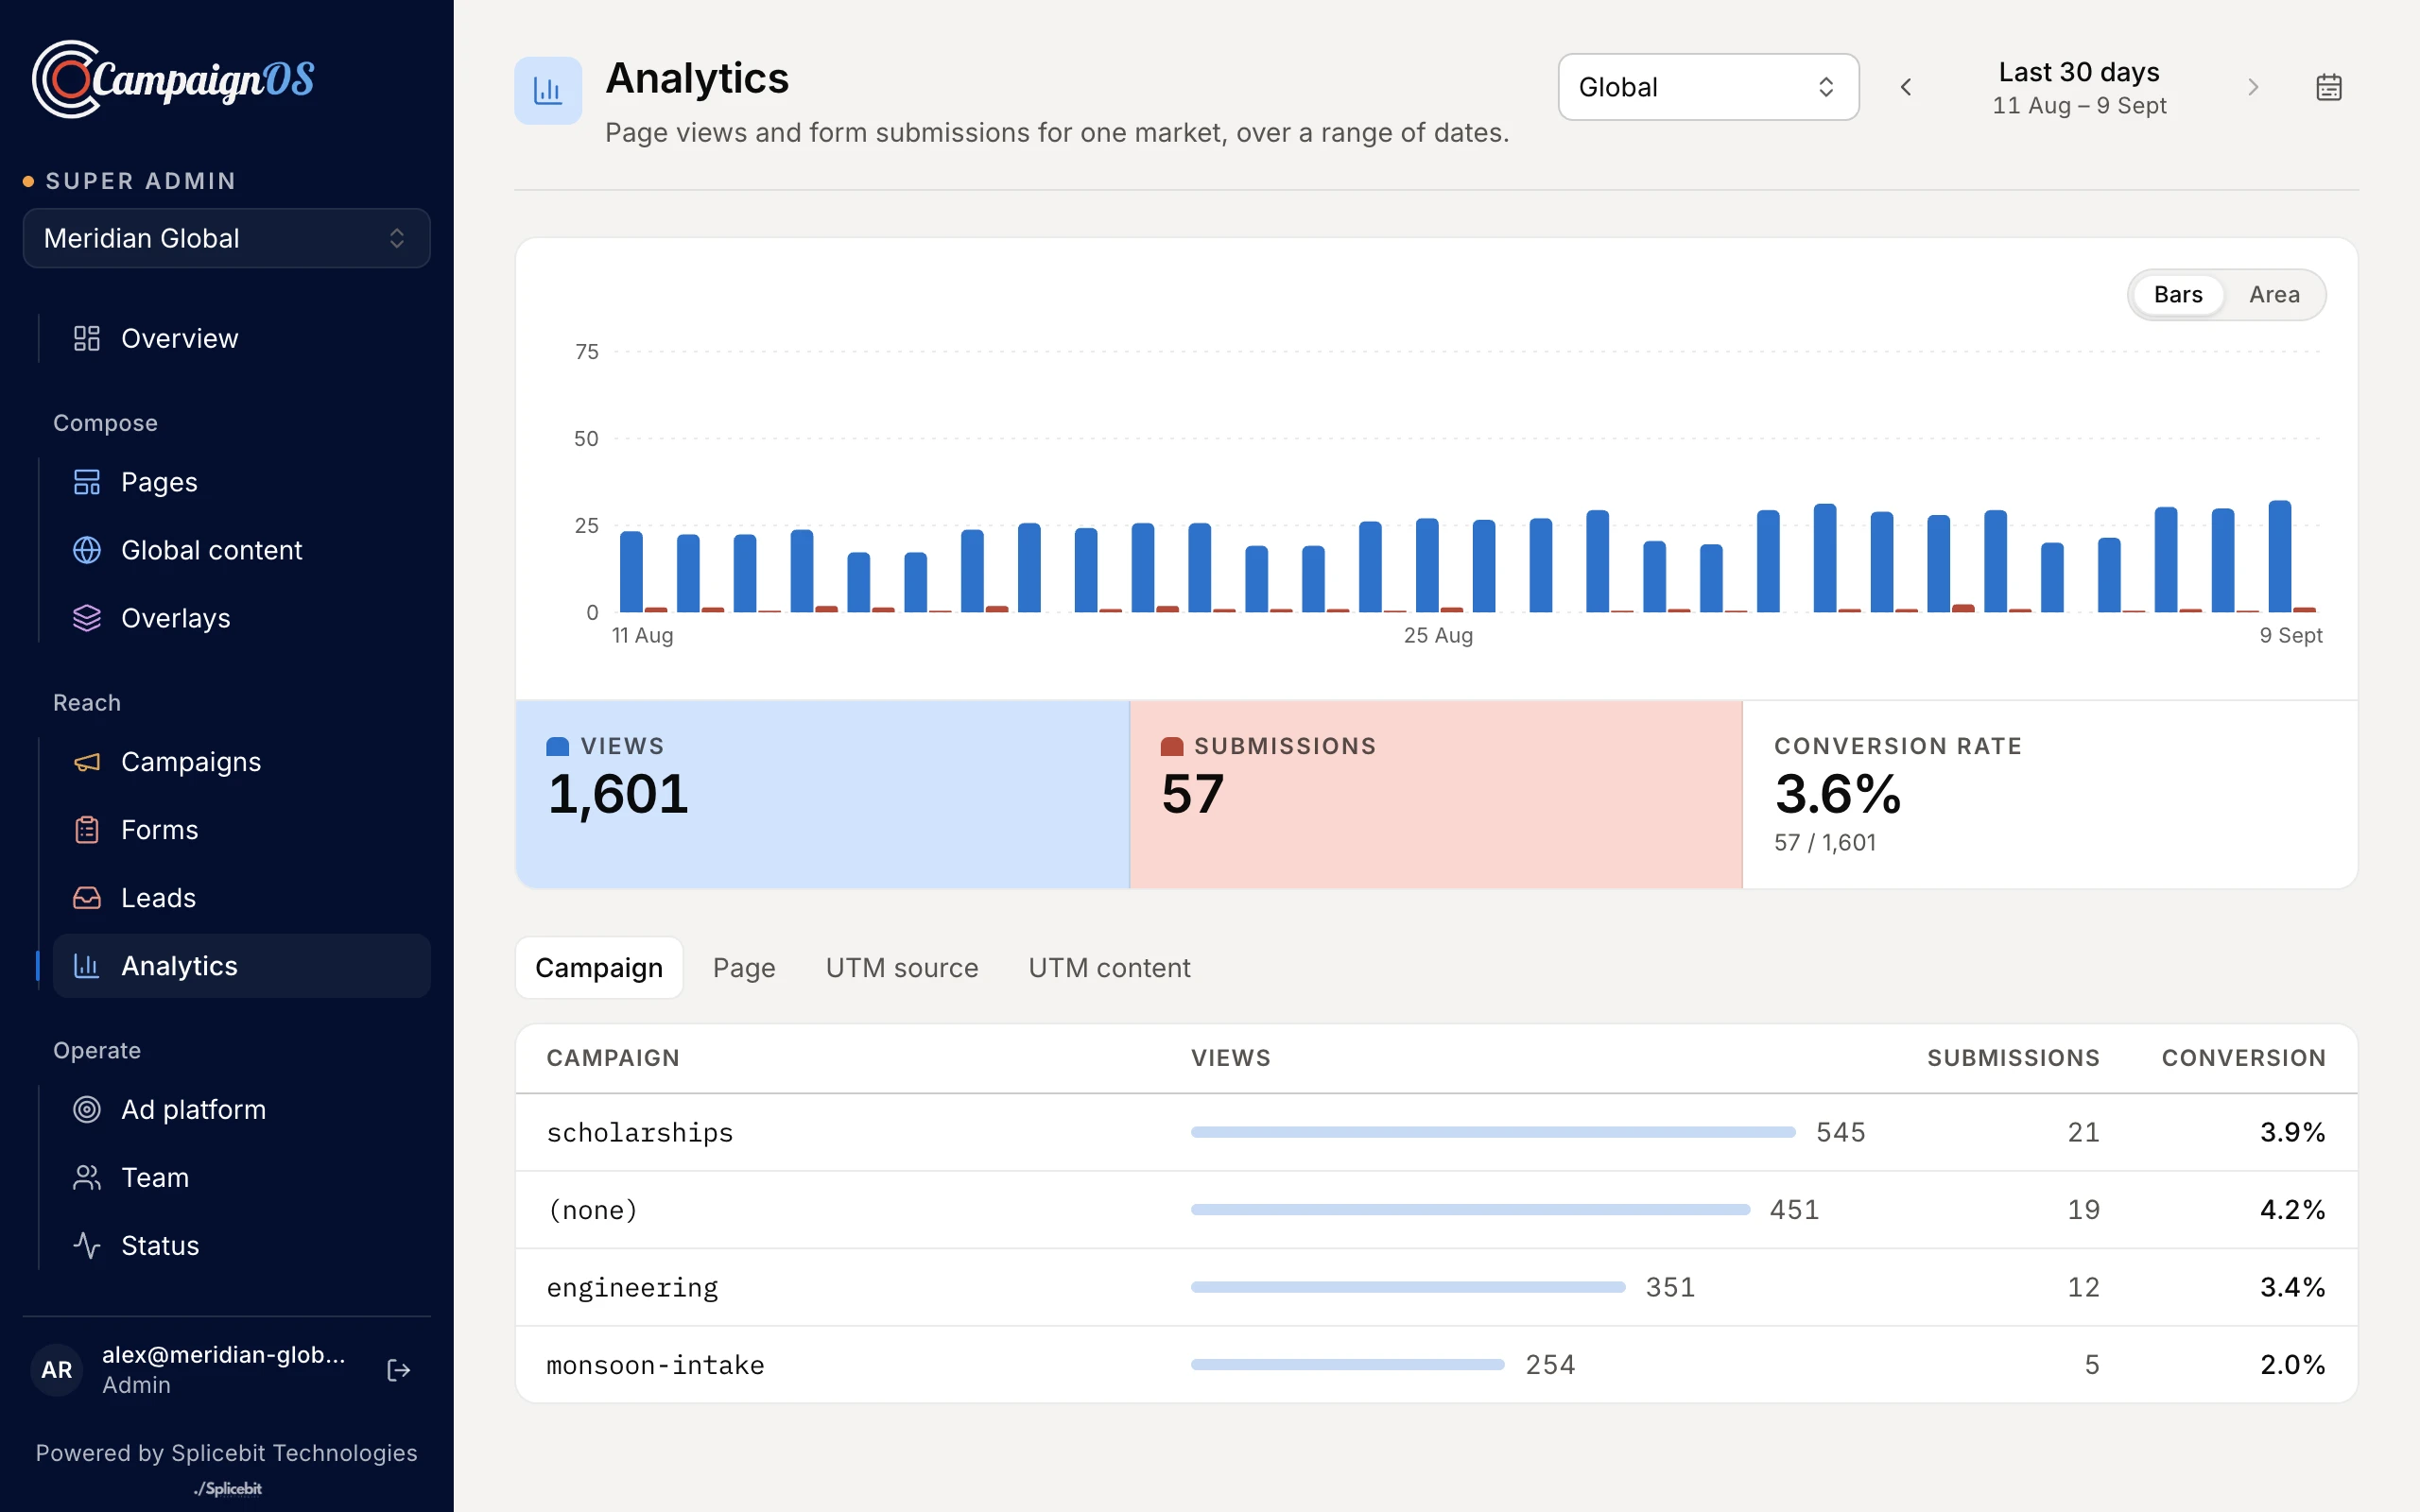Open the calendar date picker icon
Image resolution: width=2420 pixels, height=1512 pixels.
[x=2329, y=87]
